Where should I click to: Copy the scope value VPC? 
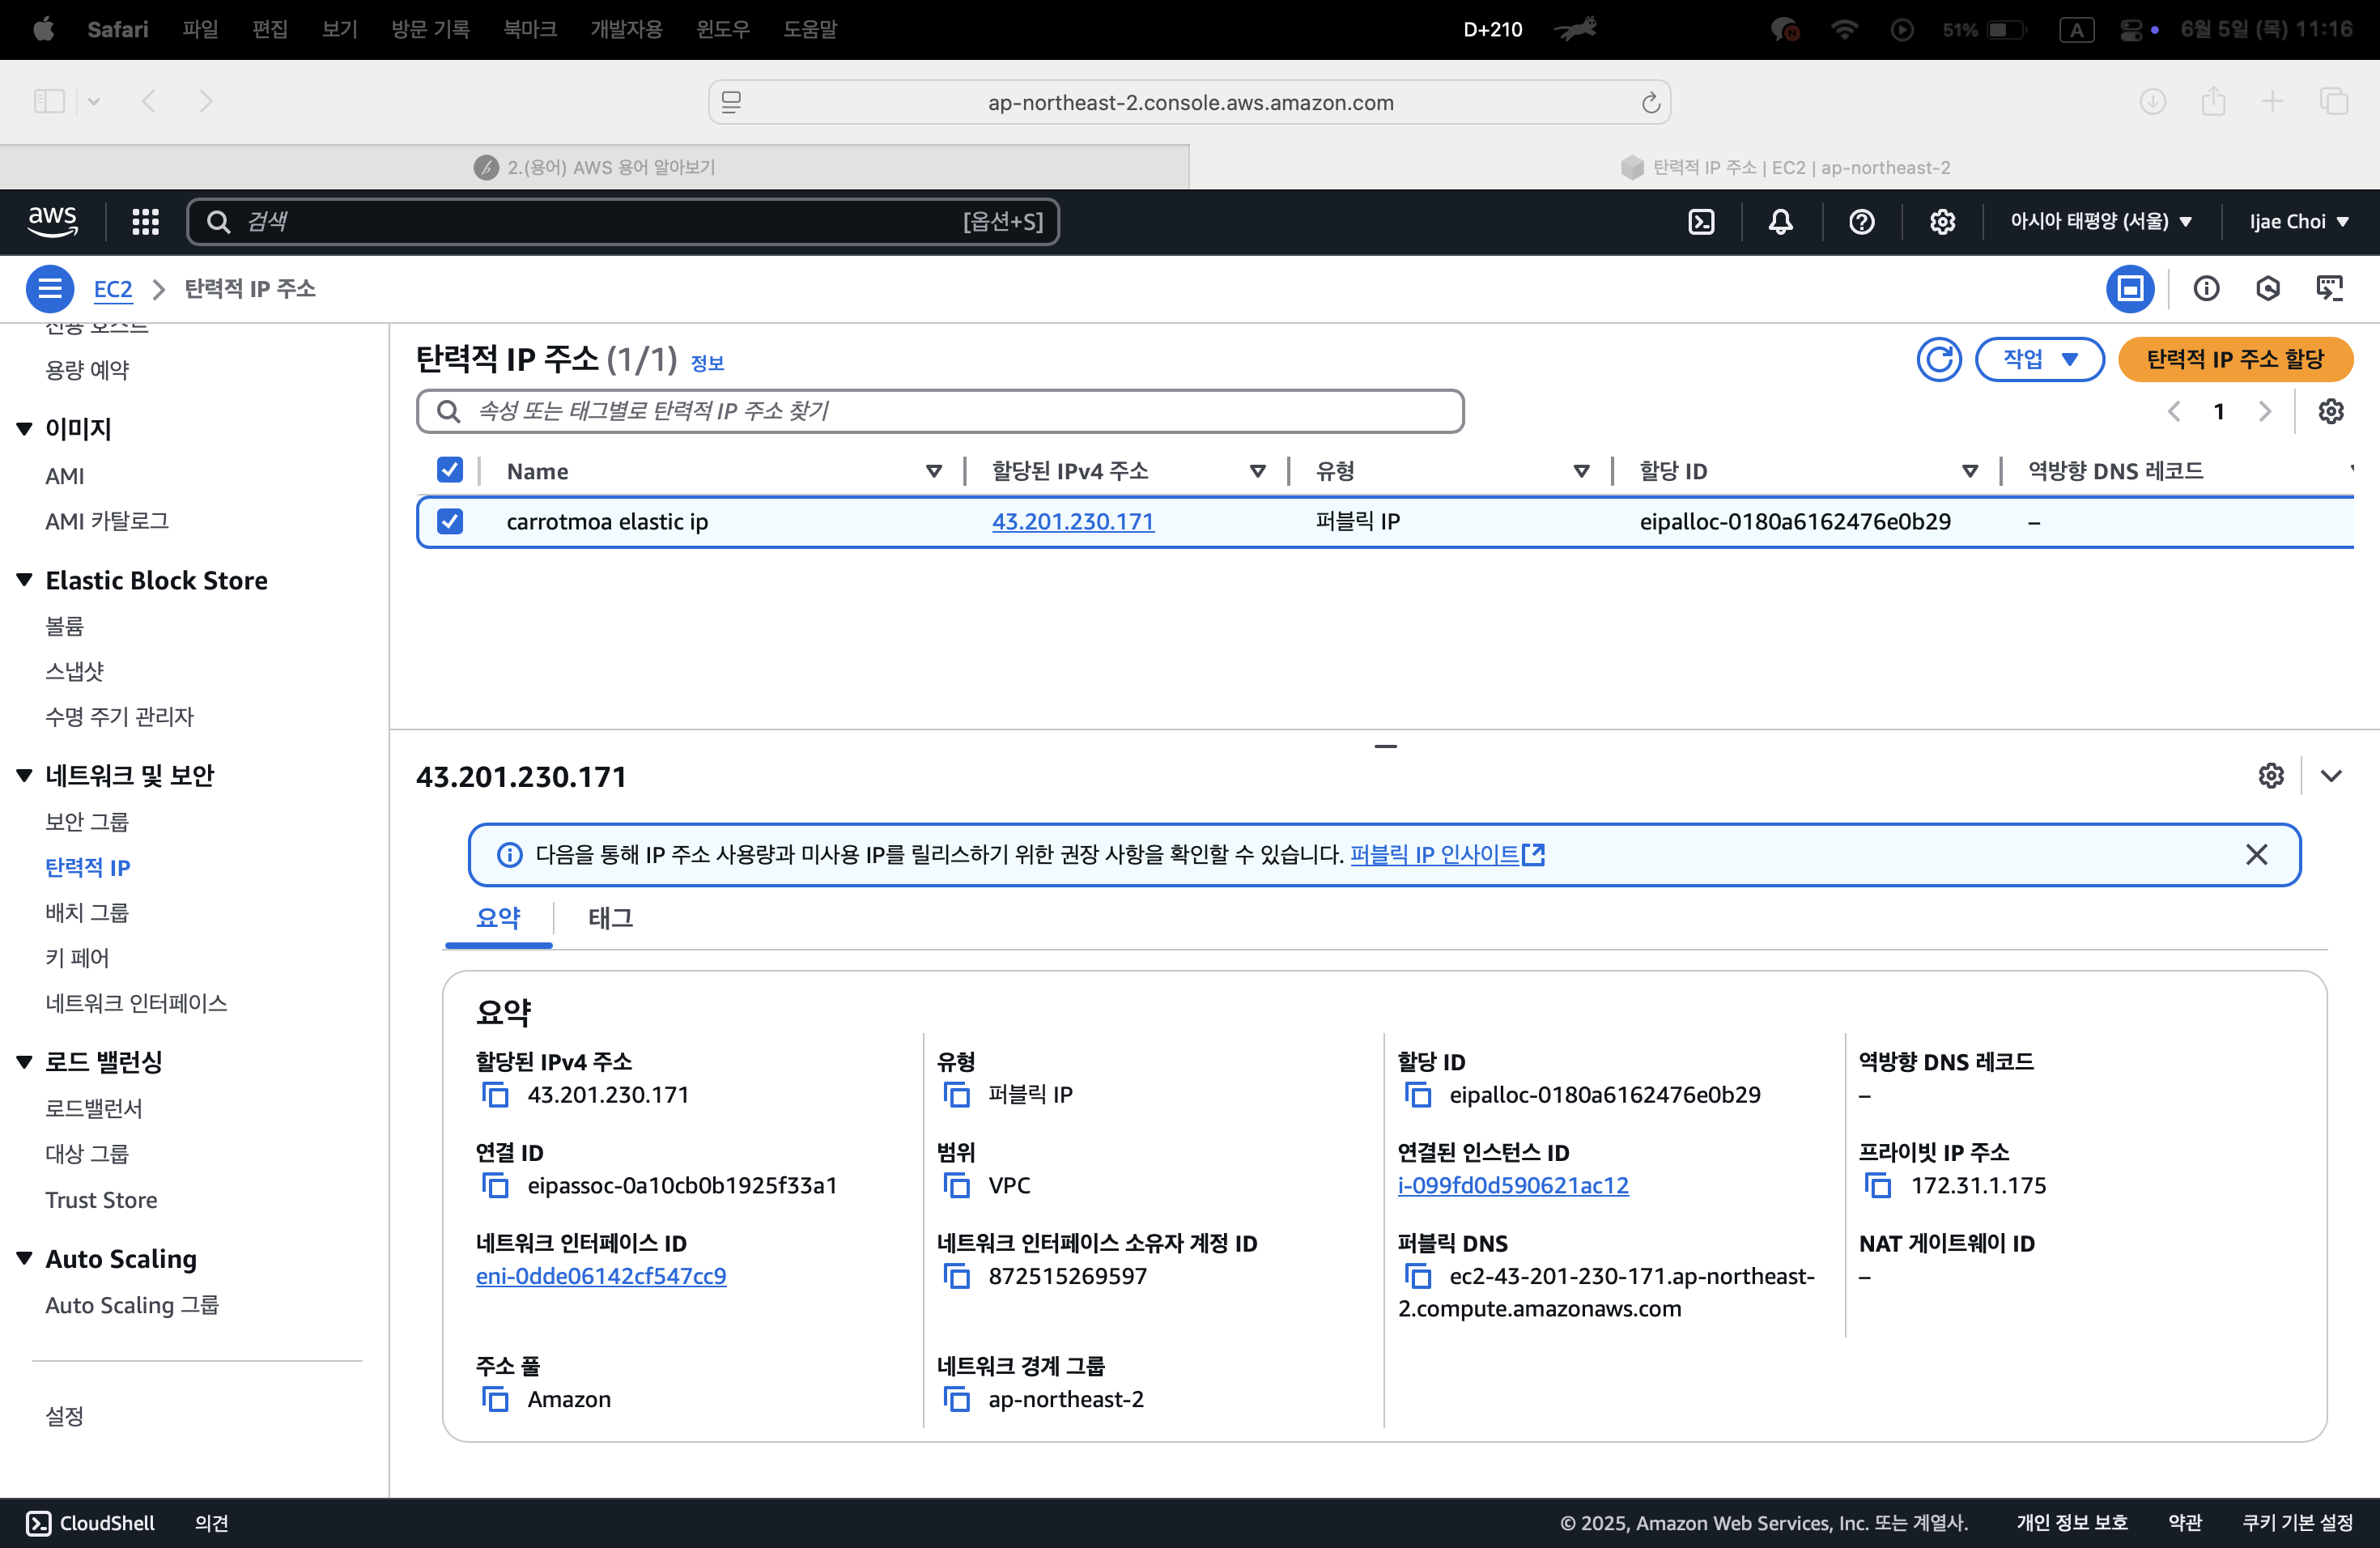click(x=957, y=1185)
